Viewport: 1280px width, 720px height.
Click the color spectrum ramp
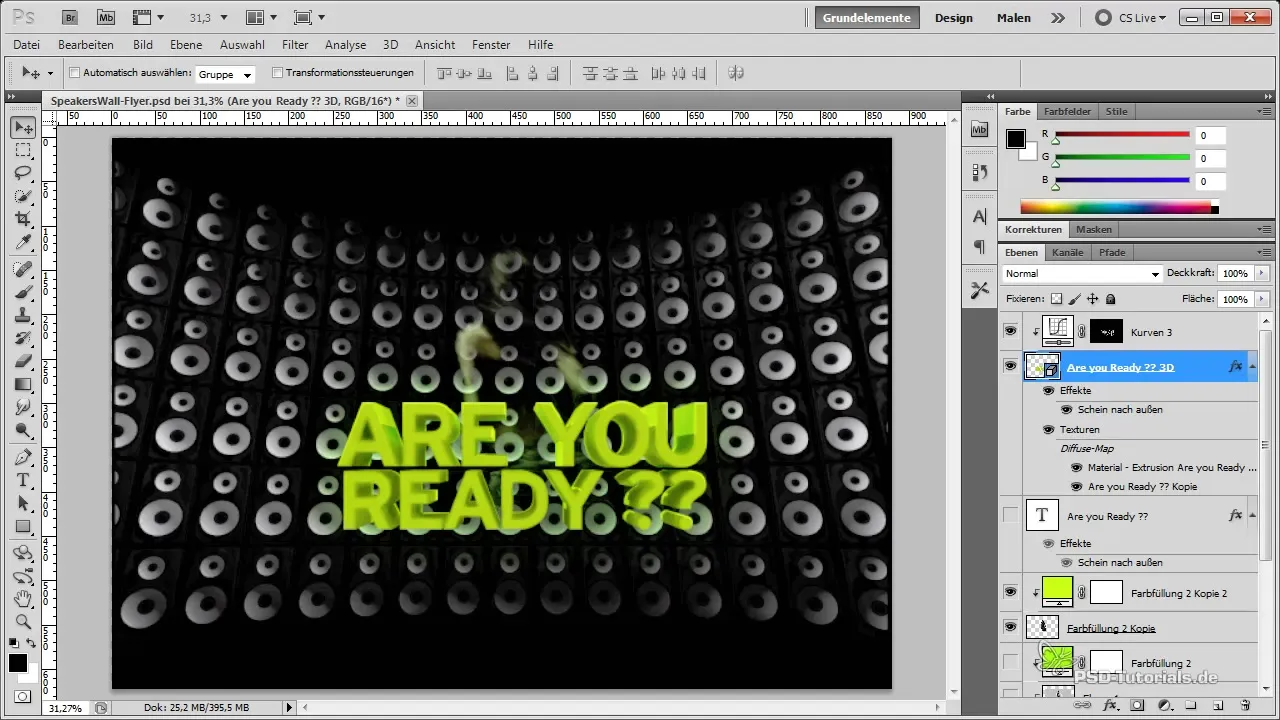point(1119,208)
